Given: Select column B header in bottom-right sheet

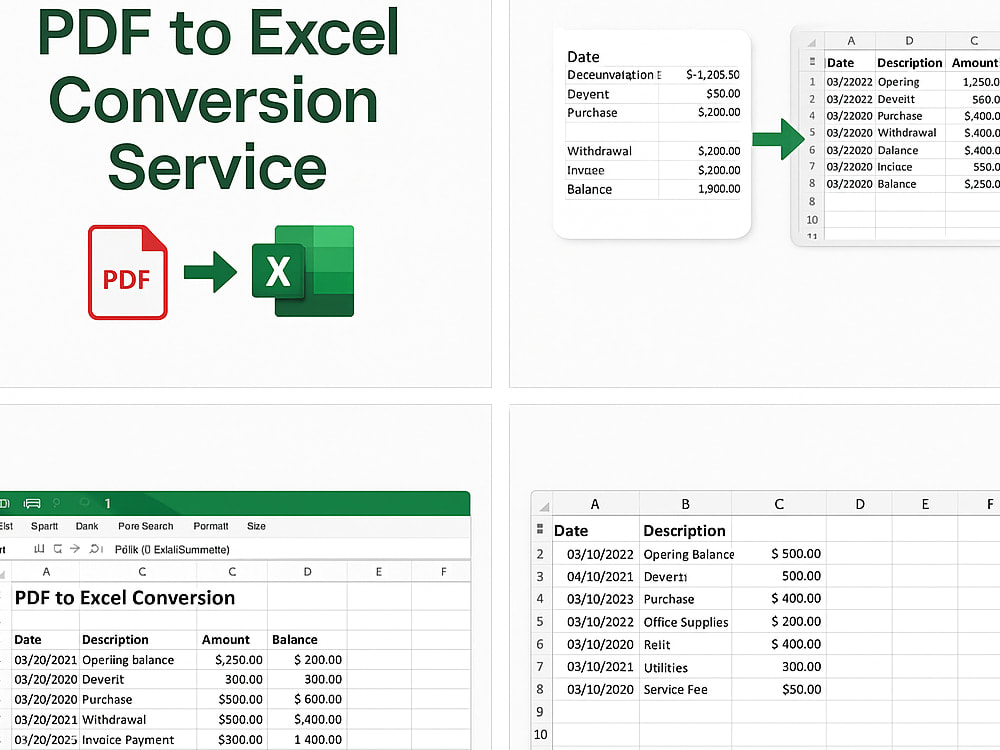Looking at the screenshot, I should tap(686, 504).
